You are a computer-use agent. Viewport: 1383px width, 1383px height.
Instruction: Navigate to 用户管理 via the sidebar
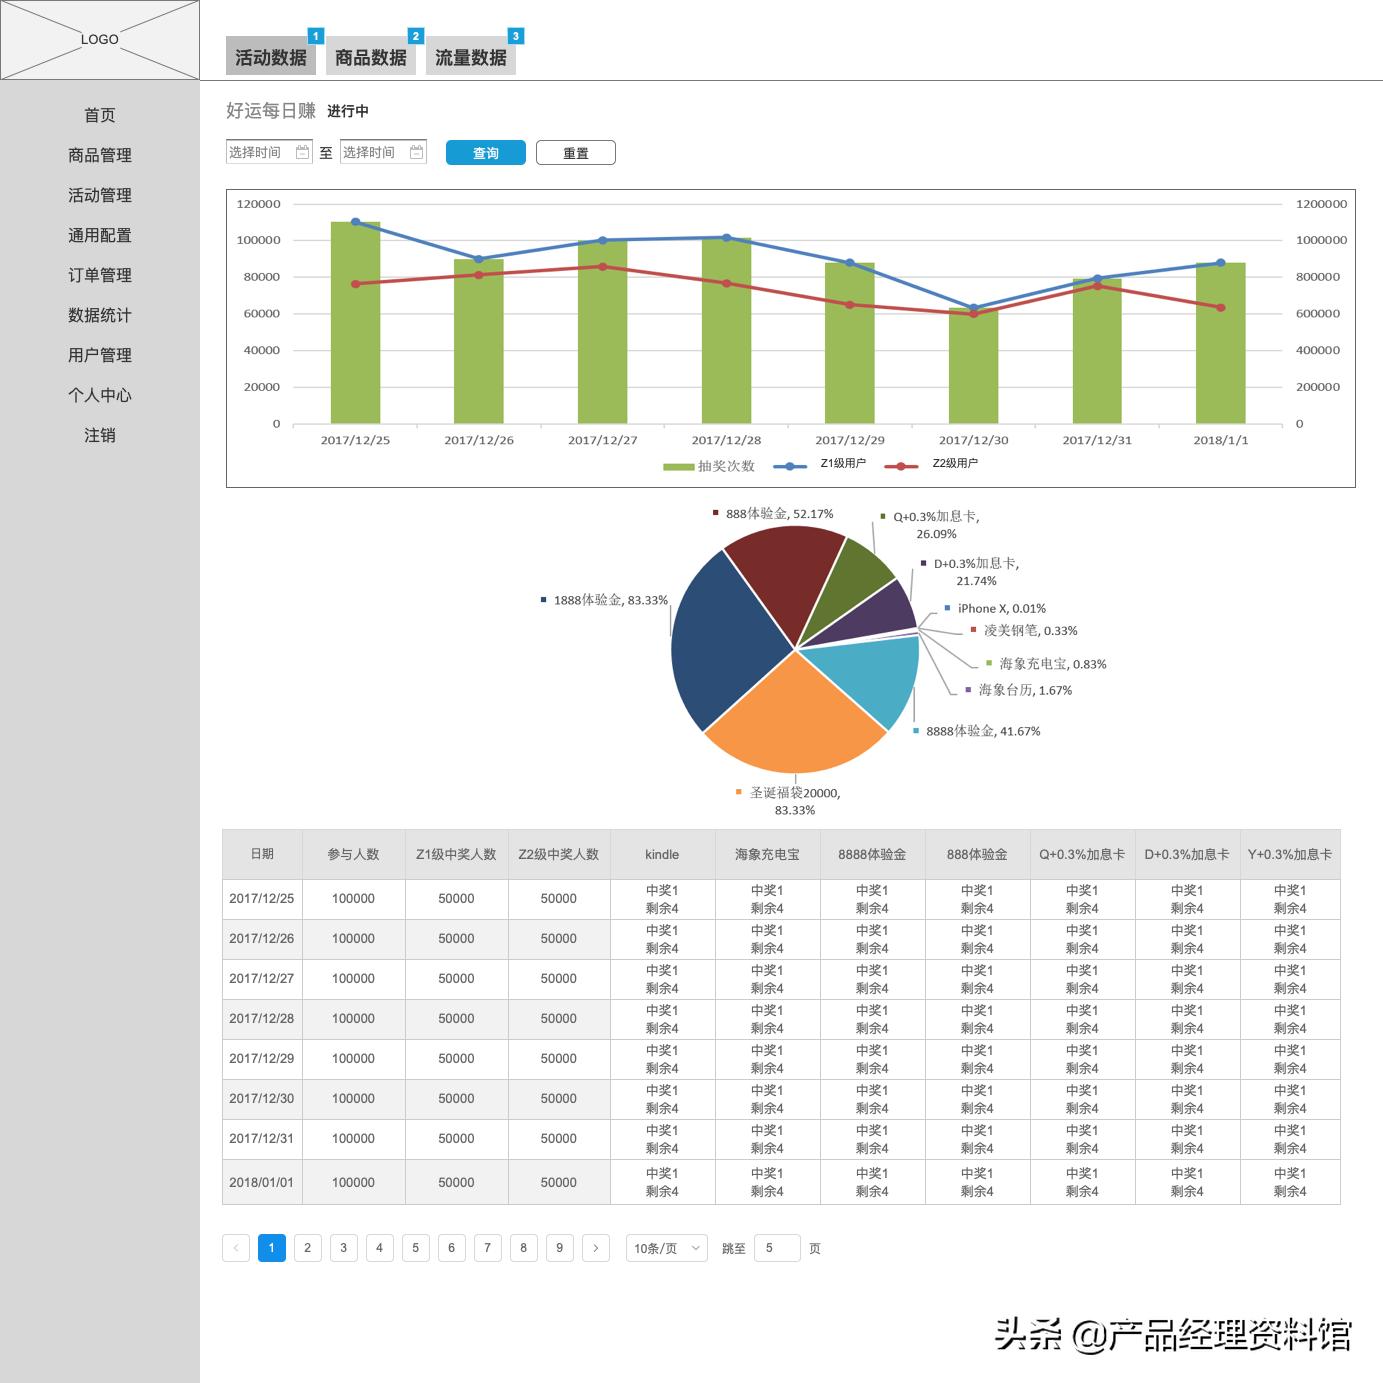[x=99, y=355]
